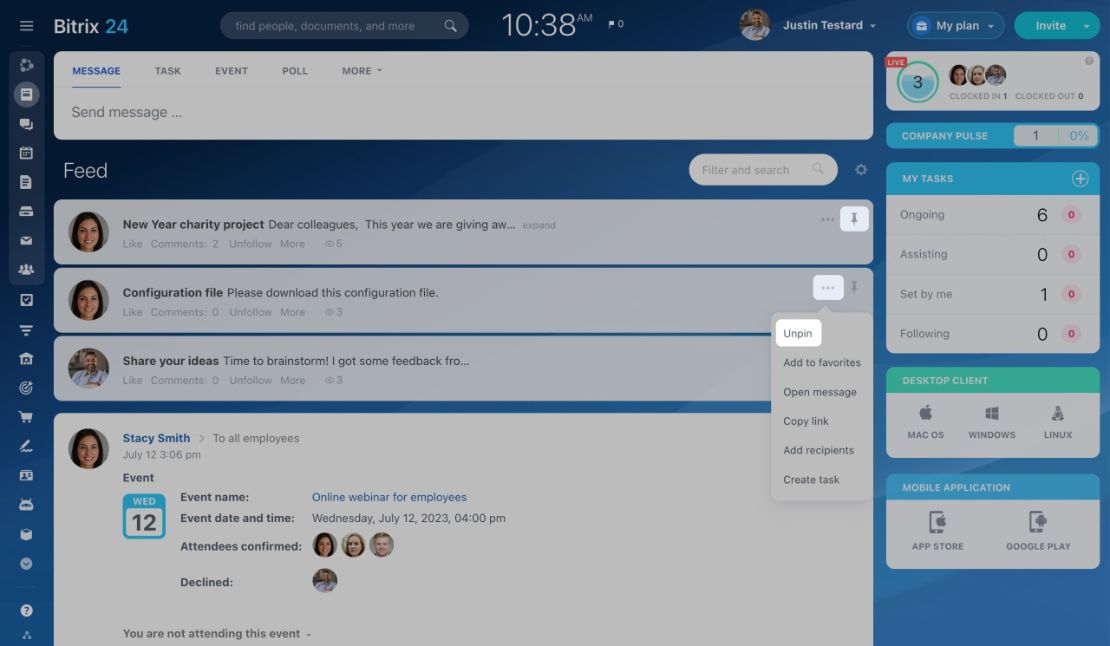Screen dimensions: 1110x646
Task: Download the Mac OS desktop client
Action: (x=925, y=422)
